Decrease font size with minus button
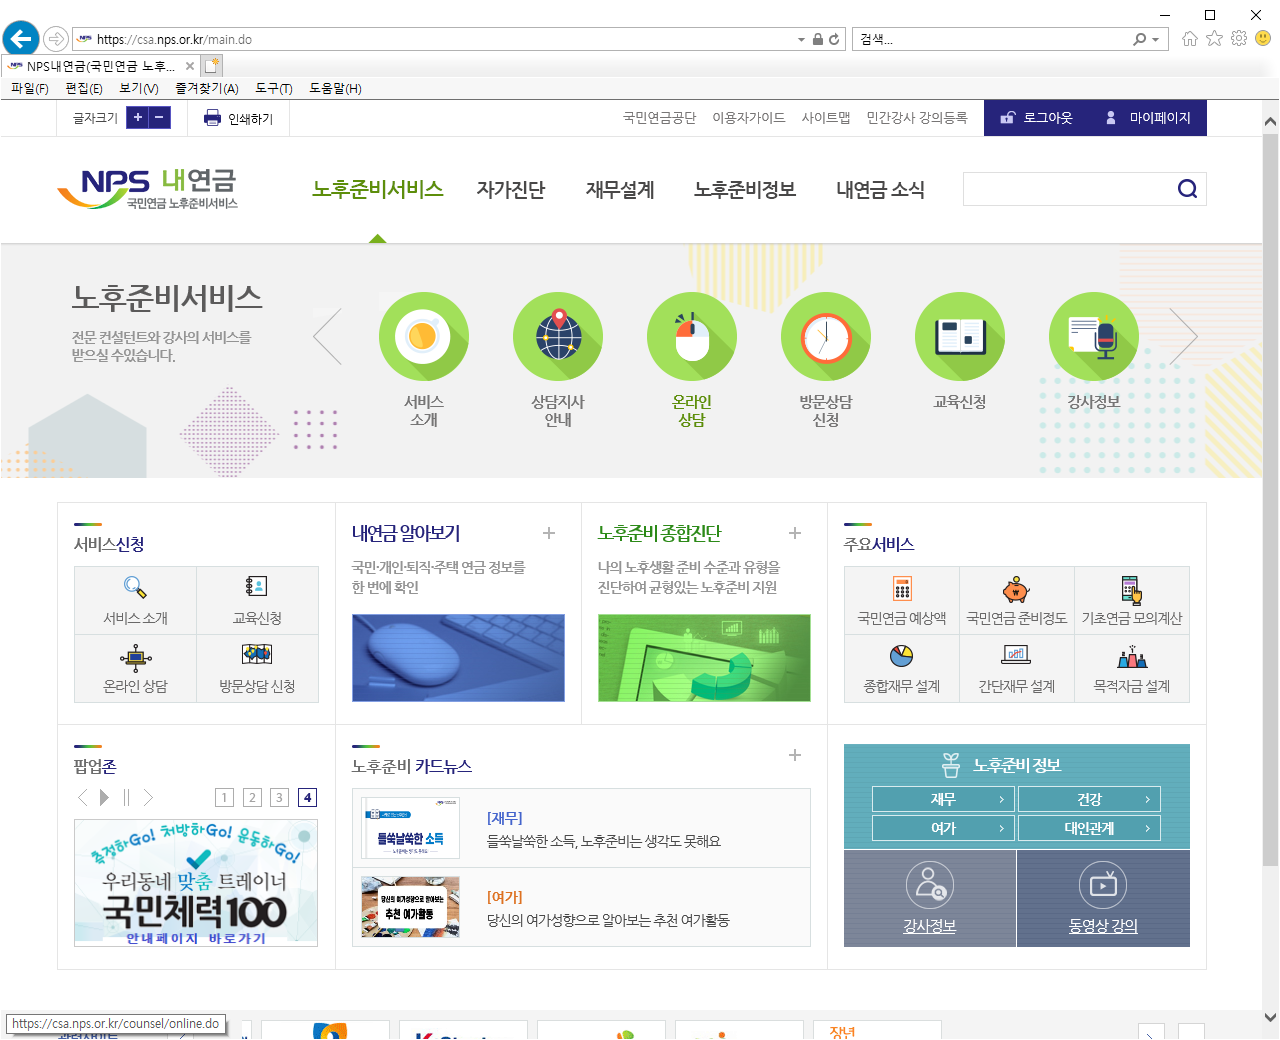This screenshot has width=1280, height=1040. pyautogui.click(x=160, y=118)
